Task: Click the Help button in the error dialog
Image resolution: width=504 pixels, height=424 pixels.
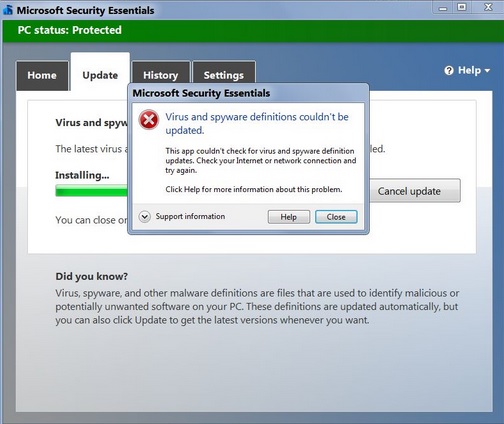Action: (x=289, y=217)
